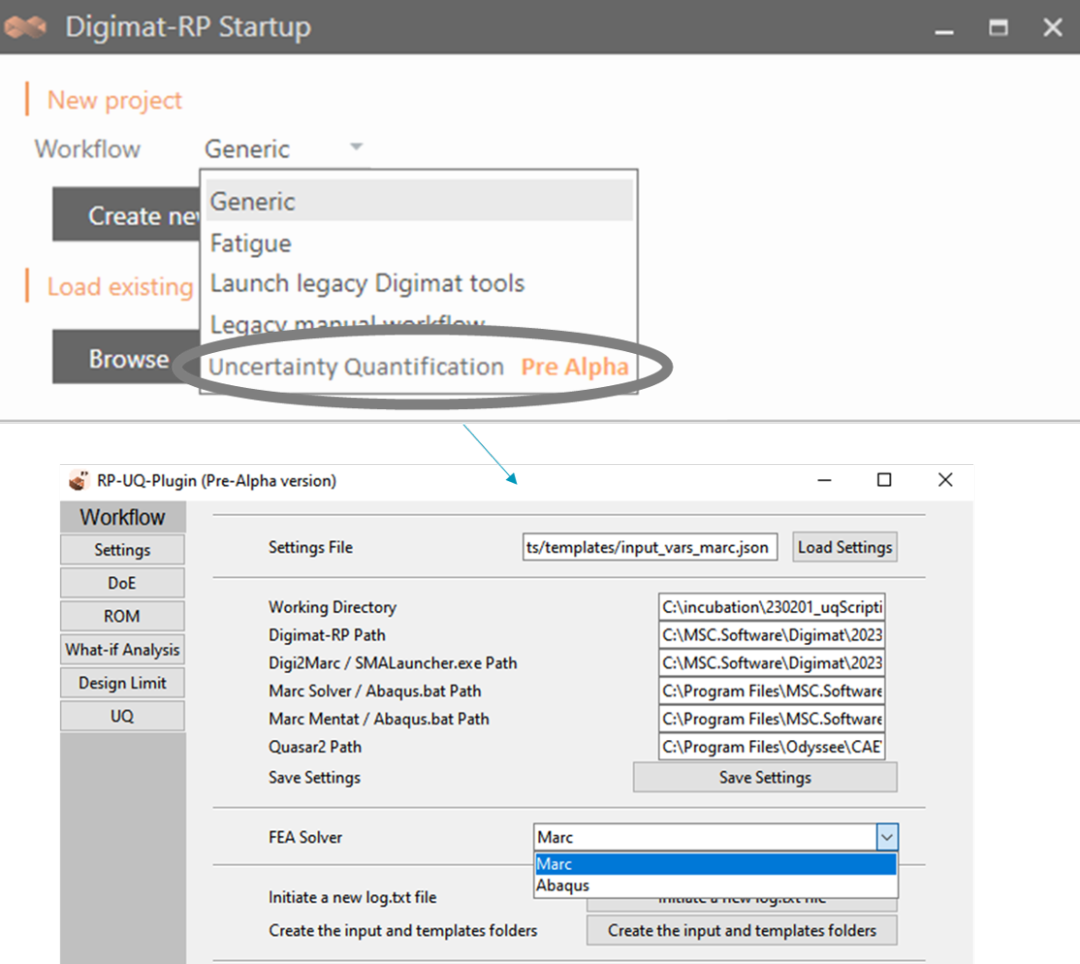Click the FEA Solver dropdown arrow

(x=887, y=837)
